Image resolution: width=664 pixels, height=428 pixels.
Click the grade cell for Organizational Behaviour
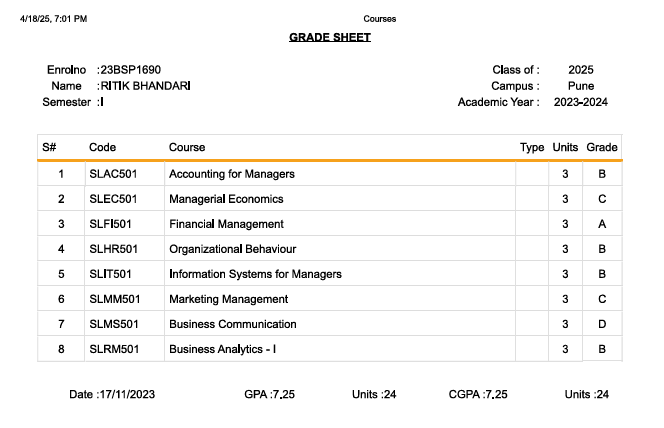click(602, 249)
